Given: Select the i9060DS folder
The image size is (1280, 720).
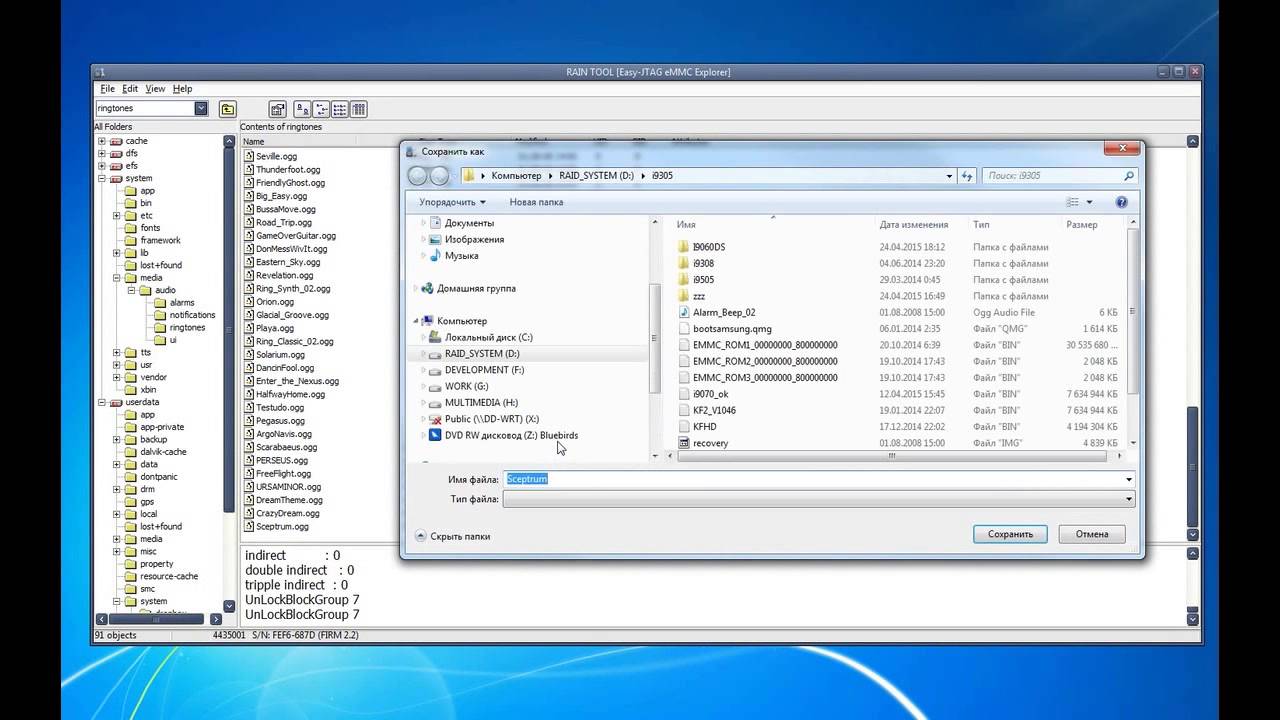Looking at the screenshot, I should point(708,247).
